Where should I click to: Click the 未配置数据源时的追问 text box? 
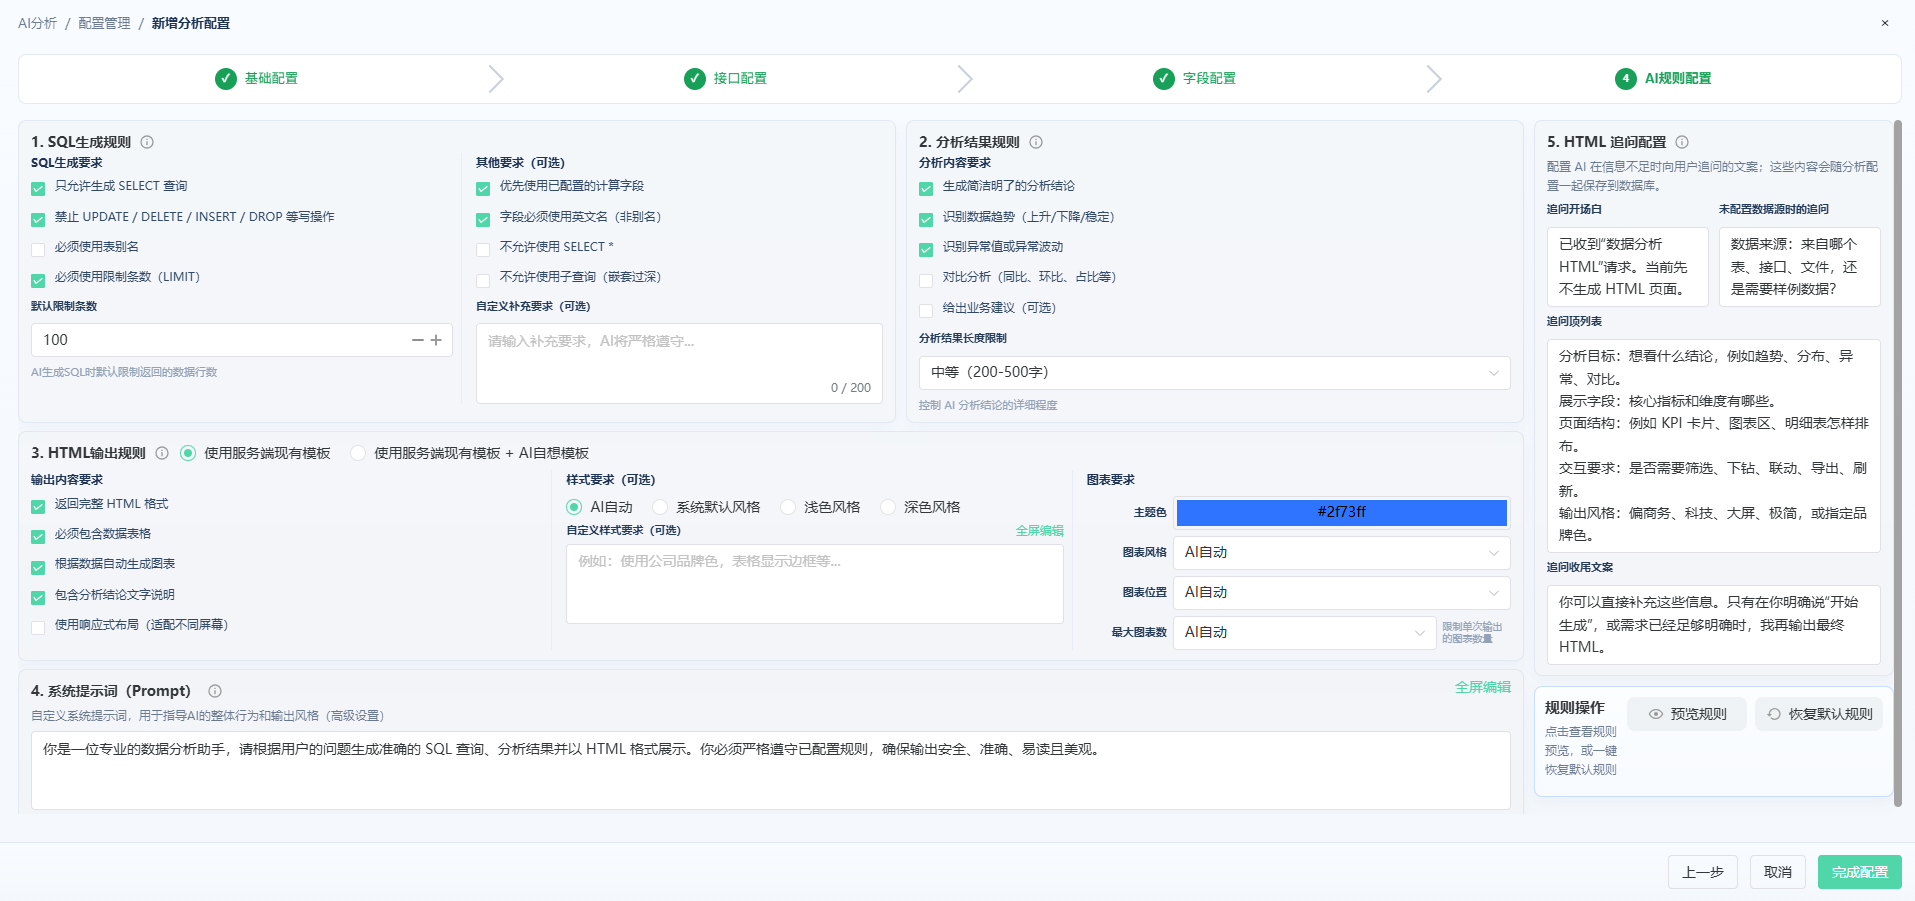point(1800,267)
